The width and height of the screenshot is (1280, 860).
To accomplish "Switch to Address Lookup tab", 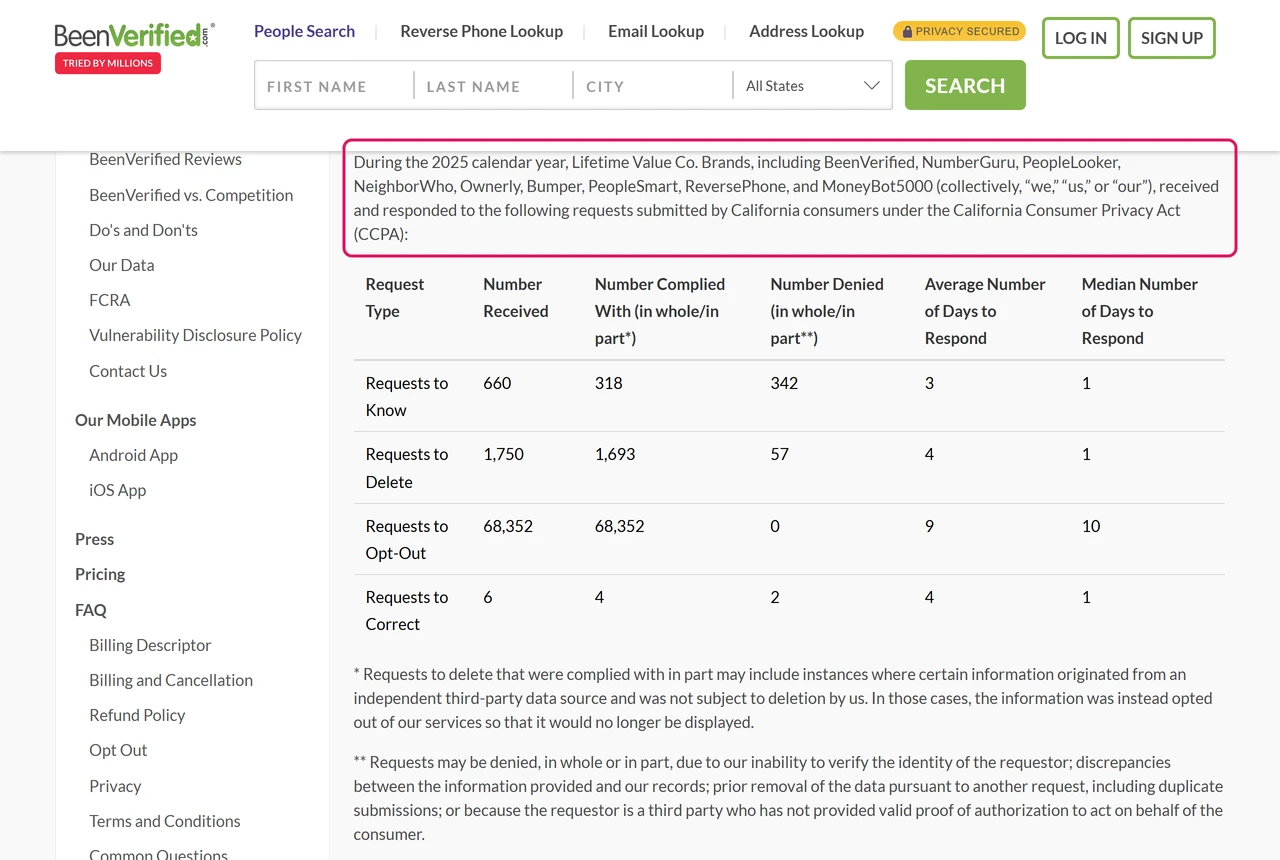I will coord(806,31).
